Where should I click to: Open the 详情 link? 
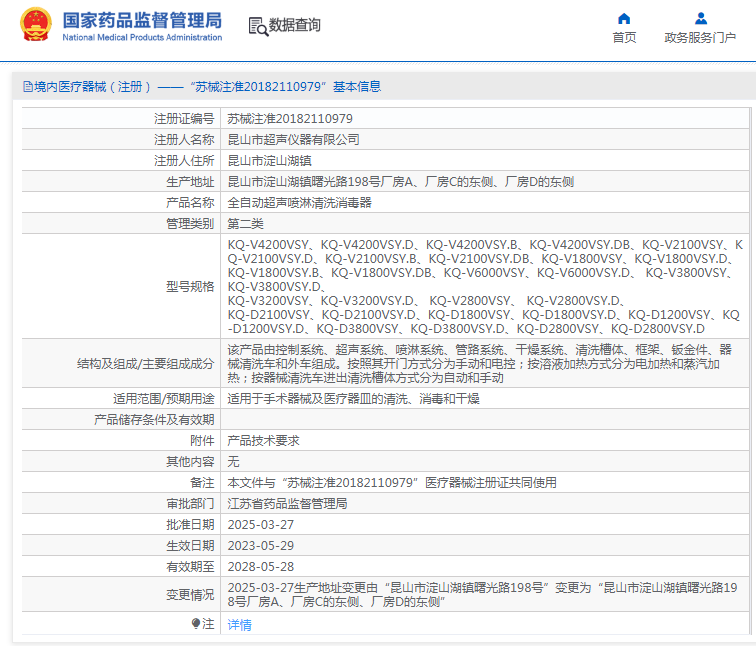(x=240, y=624)
